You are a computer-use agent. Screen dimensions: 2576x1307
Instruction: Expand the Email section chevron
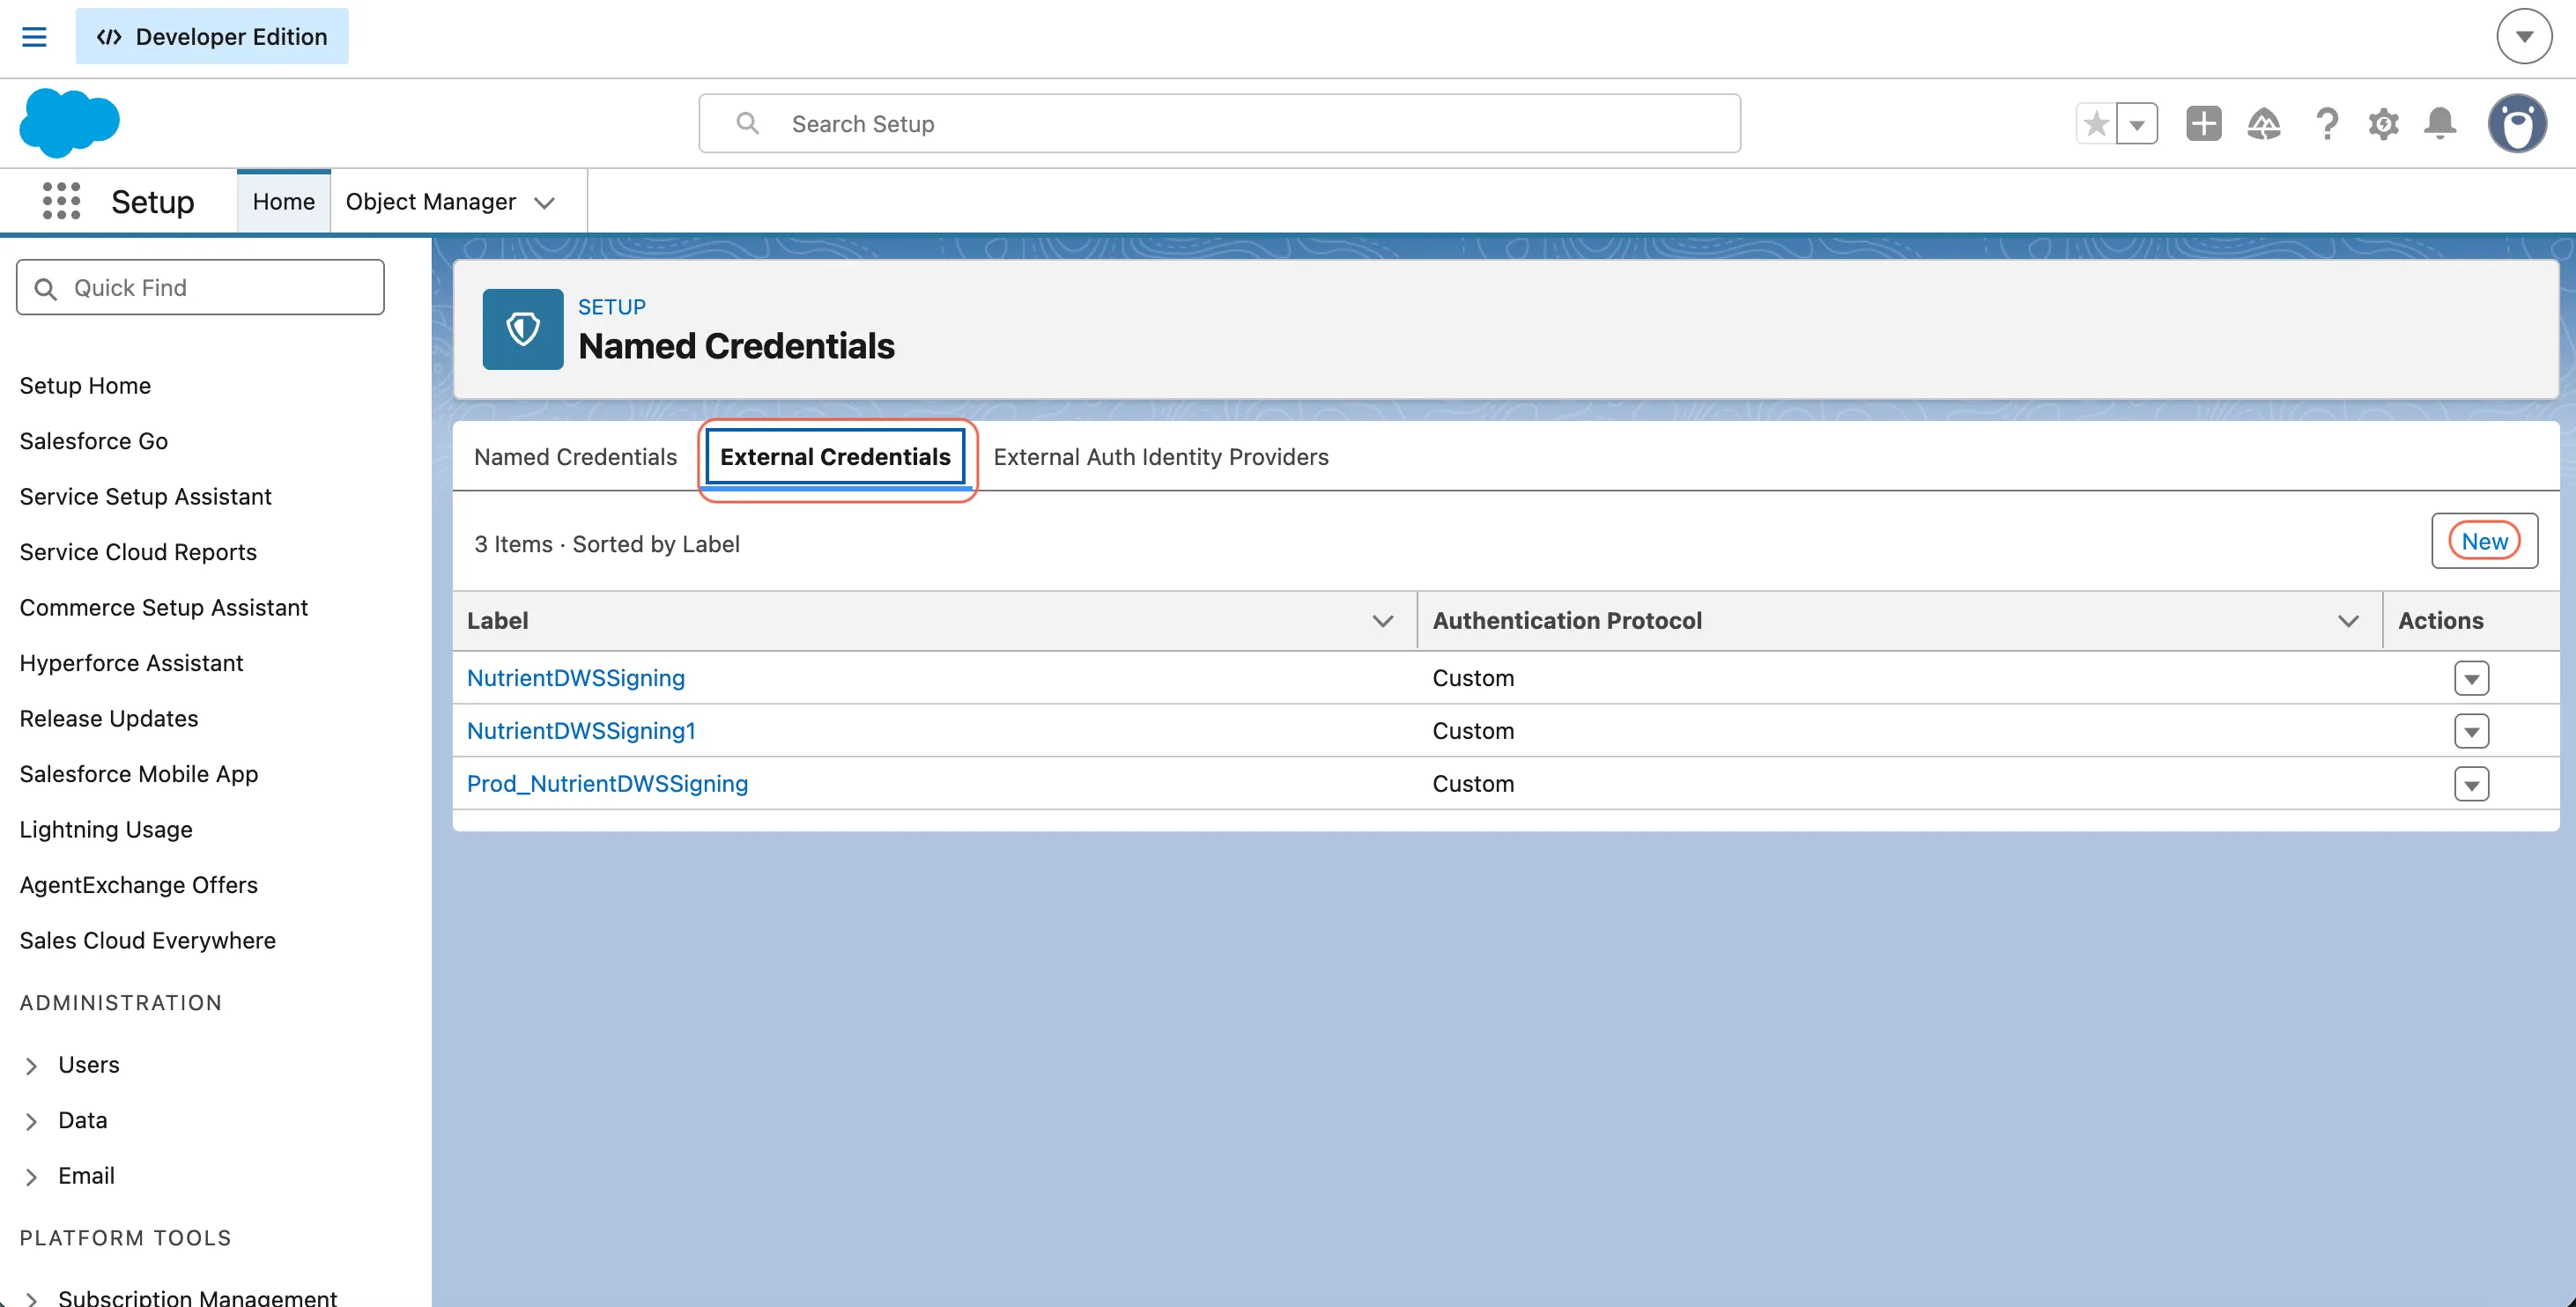click(x=31, y=1176)
